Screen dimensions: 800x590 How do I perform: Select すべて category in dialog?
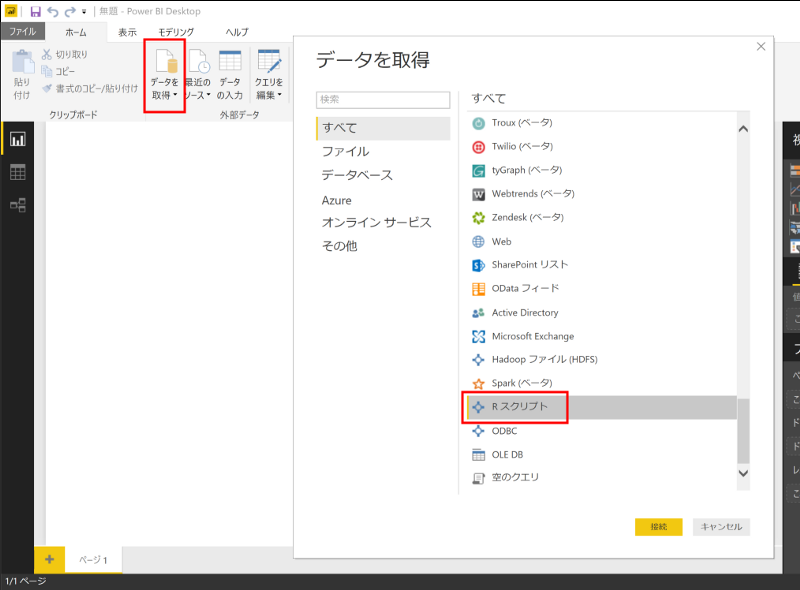point(383,128)
